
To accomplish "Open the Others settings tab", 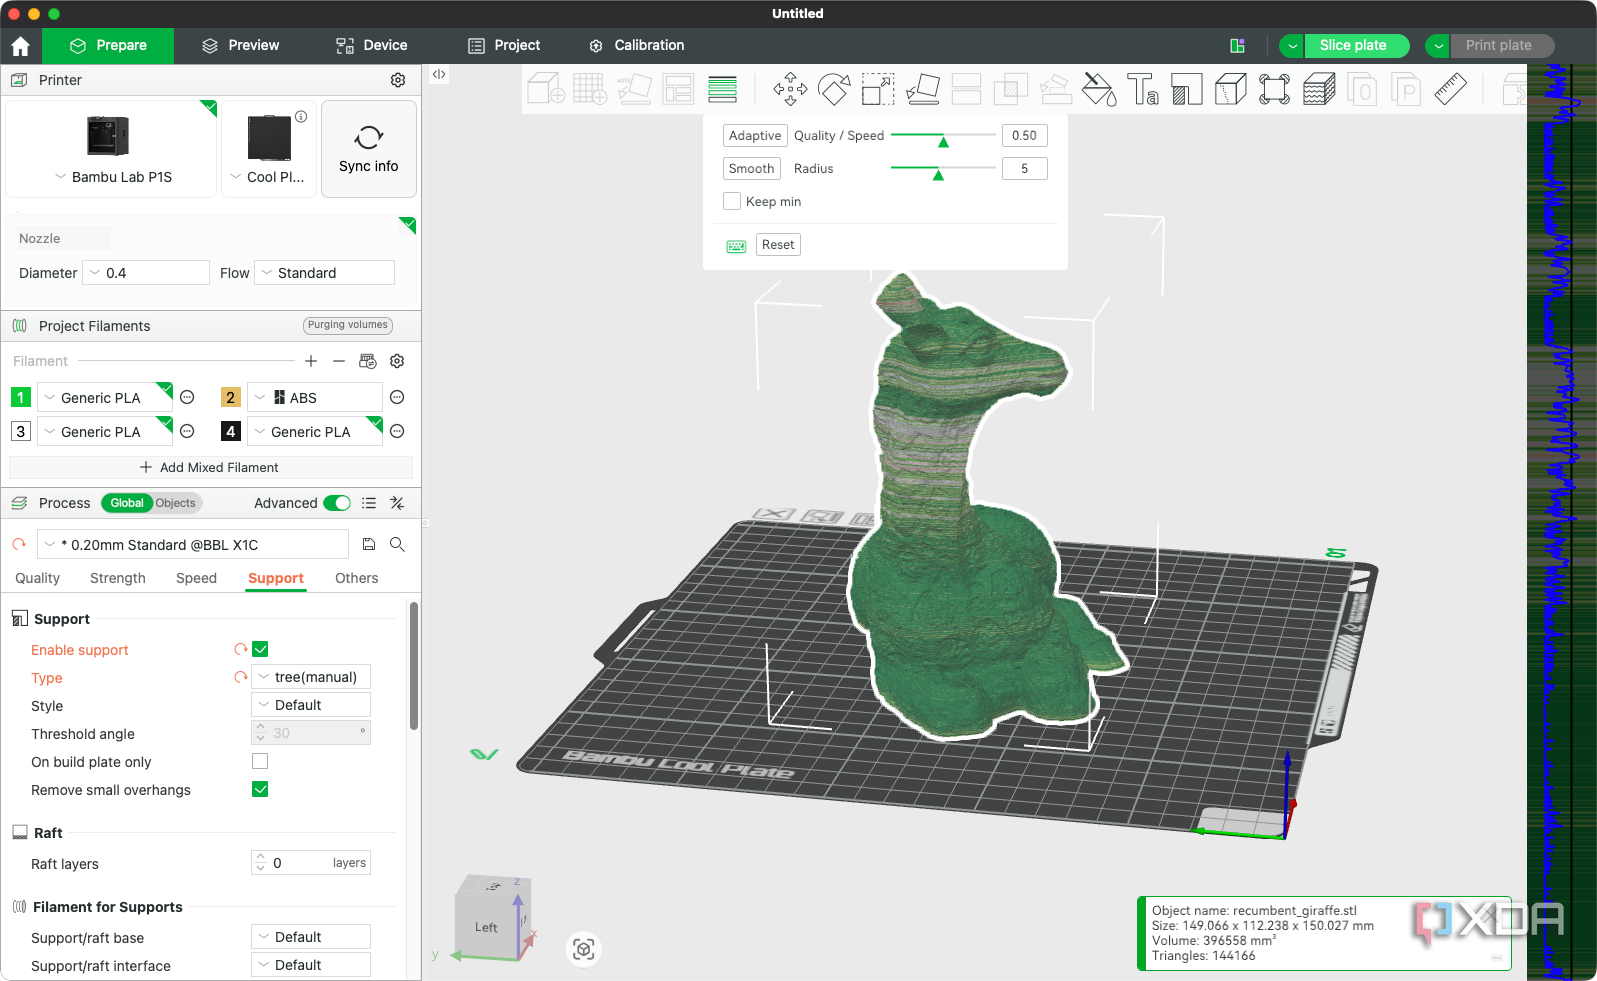I will [x=357, y=578].
